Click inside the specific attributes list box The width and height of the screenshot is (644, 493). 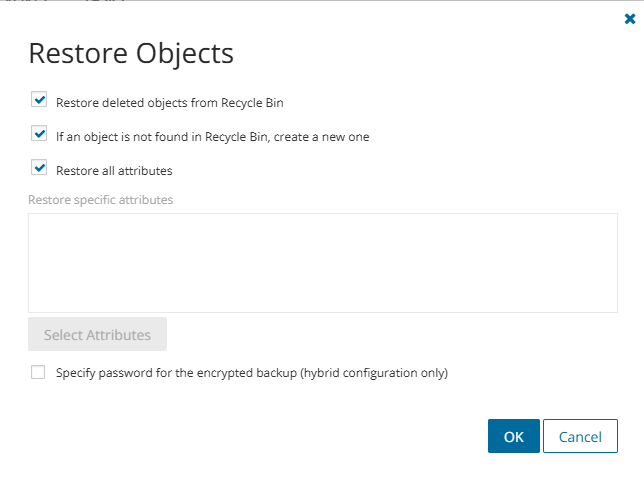point(322,262)
